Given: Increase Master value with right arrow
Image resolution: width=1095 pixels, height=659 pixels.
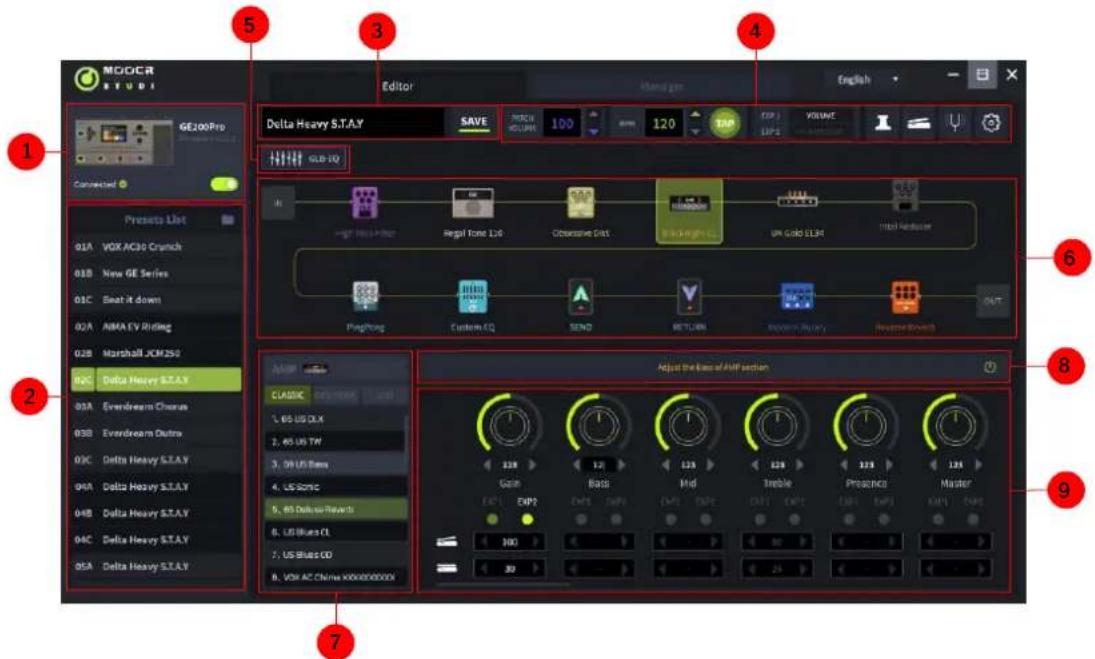Looking at the screenshot, I should 978,464.
